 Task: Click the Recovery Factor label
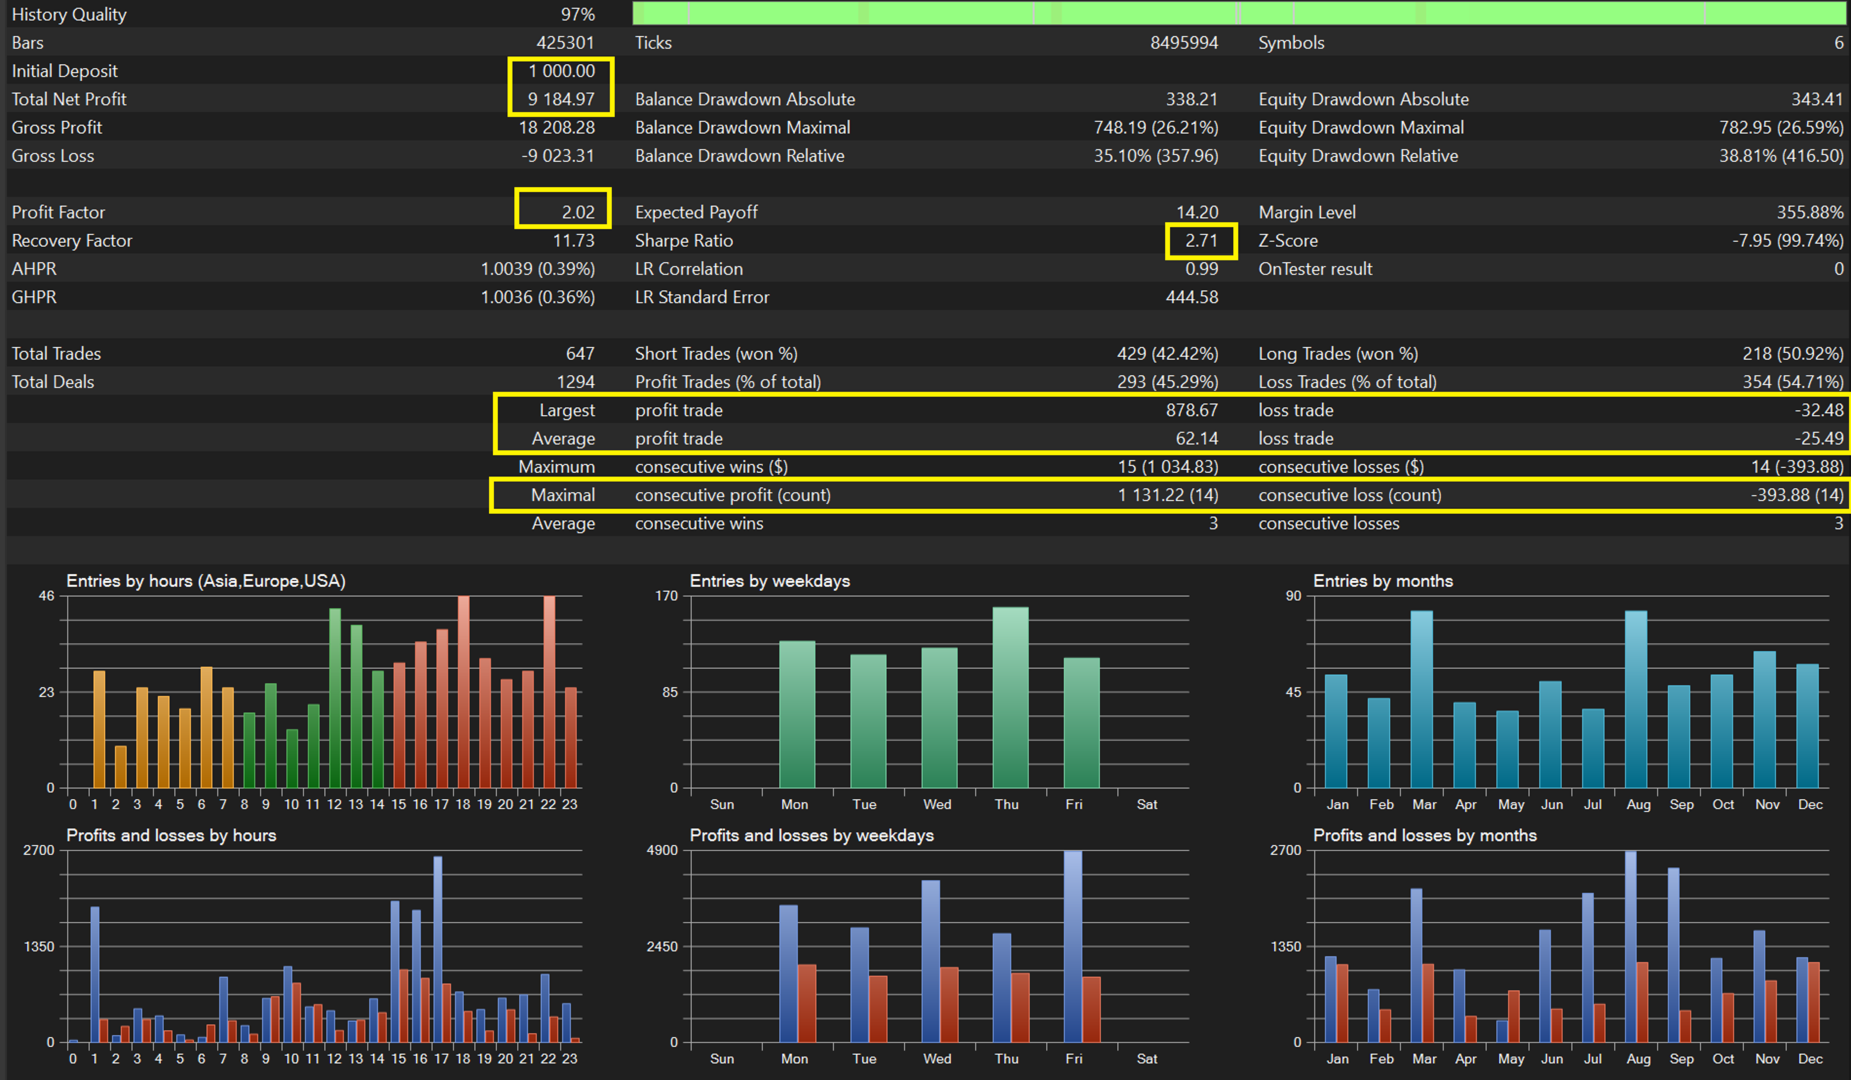tap(72, 240)
